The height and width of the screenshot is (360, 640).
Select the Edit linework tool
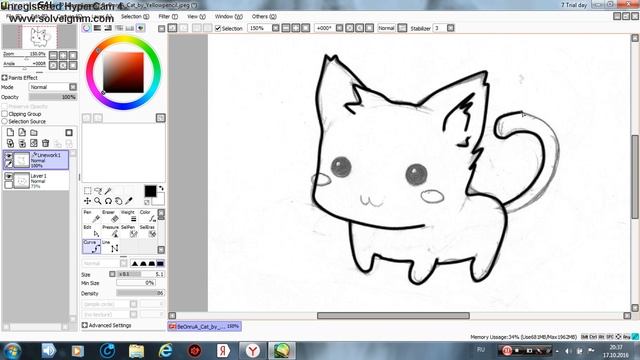pyautogui.click(x=91, y=231)
